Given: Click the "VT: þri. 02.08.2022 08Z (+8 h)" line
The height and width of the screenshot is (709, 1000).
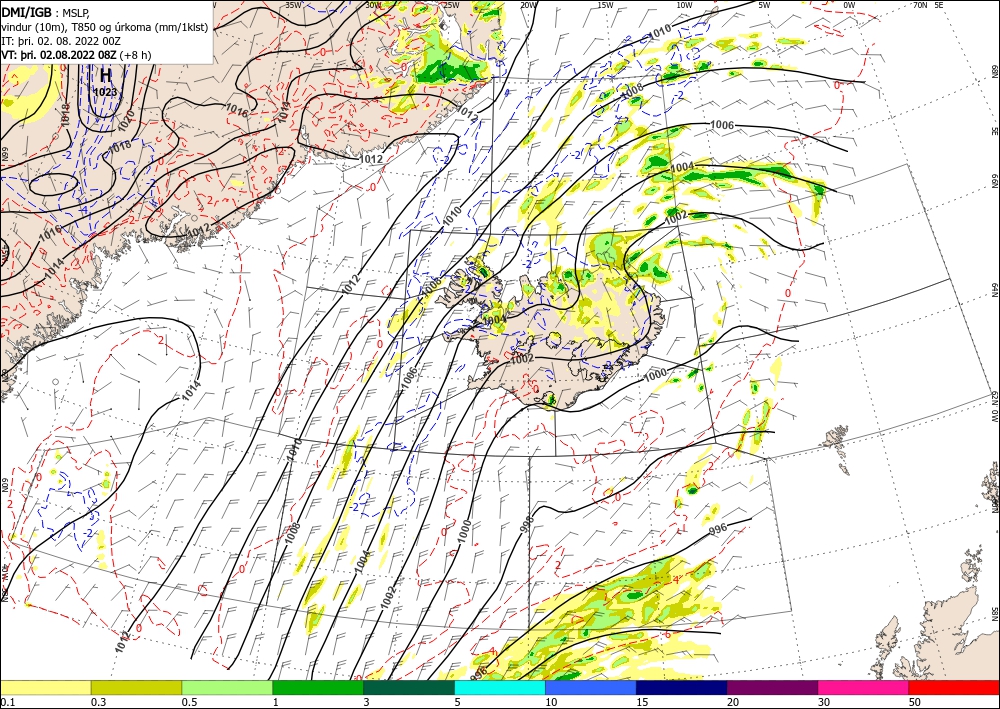Looking at the screenshot, I should click(76, 55).
